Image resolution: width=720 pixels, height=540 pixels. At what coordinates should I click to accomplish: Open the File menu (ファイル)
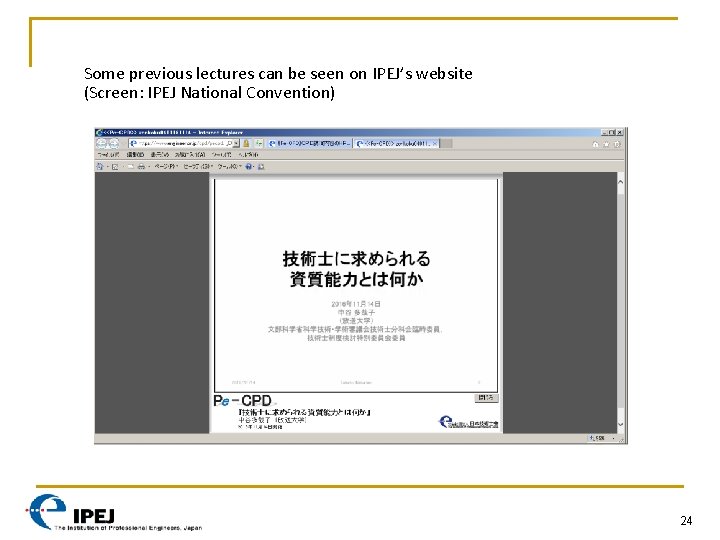(x=108, y=155)
